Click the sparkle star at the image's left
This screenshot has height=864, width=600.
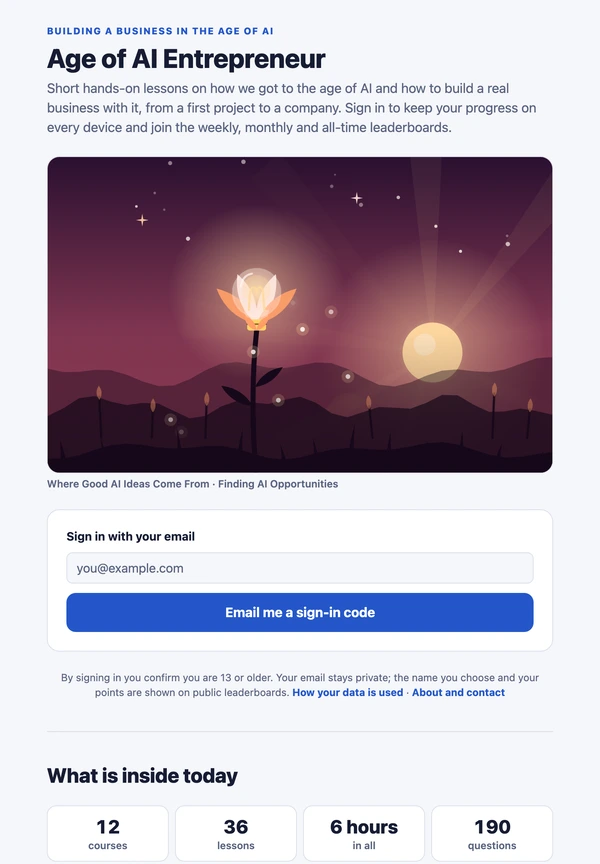point(142,220)
